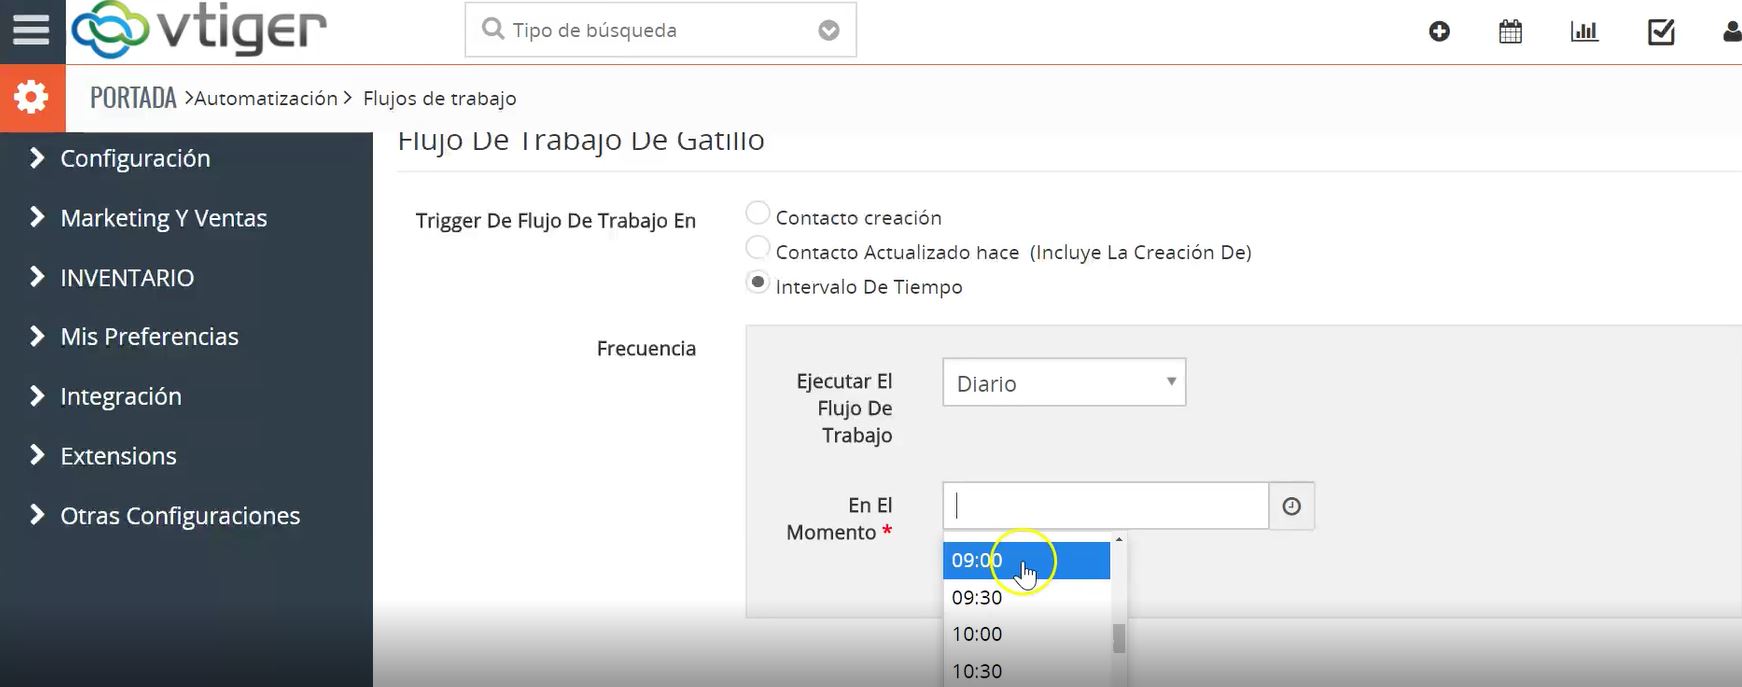Open the Diario frequency dropdown
Image resolution: width=1742 pixels, height=687 pixels.
point(1064,383)
